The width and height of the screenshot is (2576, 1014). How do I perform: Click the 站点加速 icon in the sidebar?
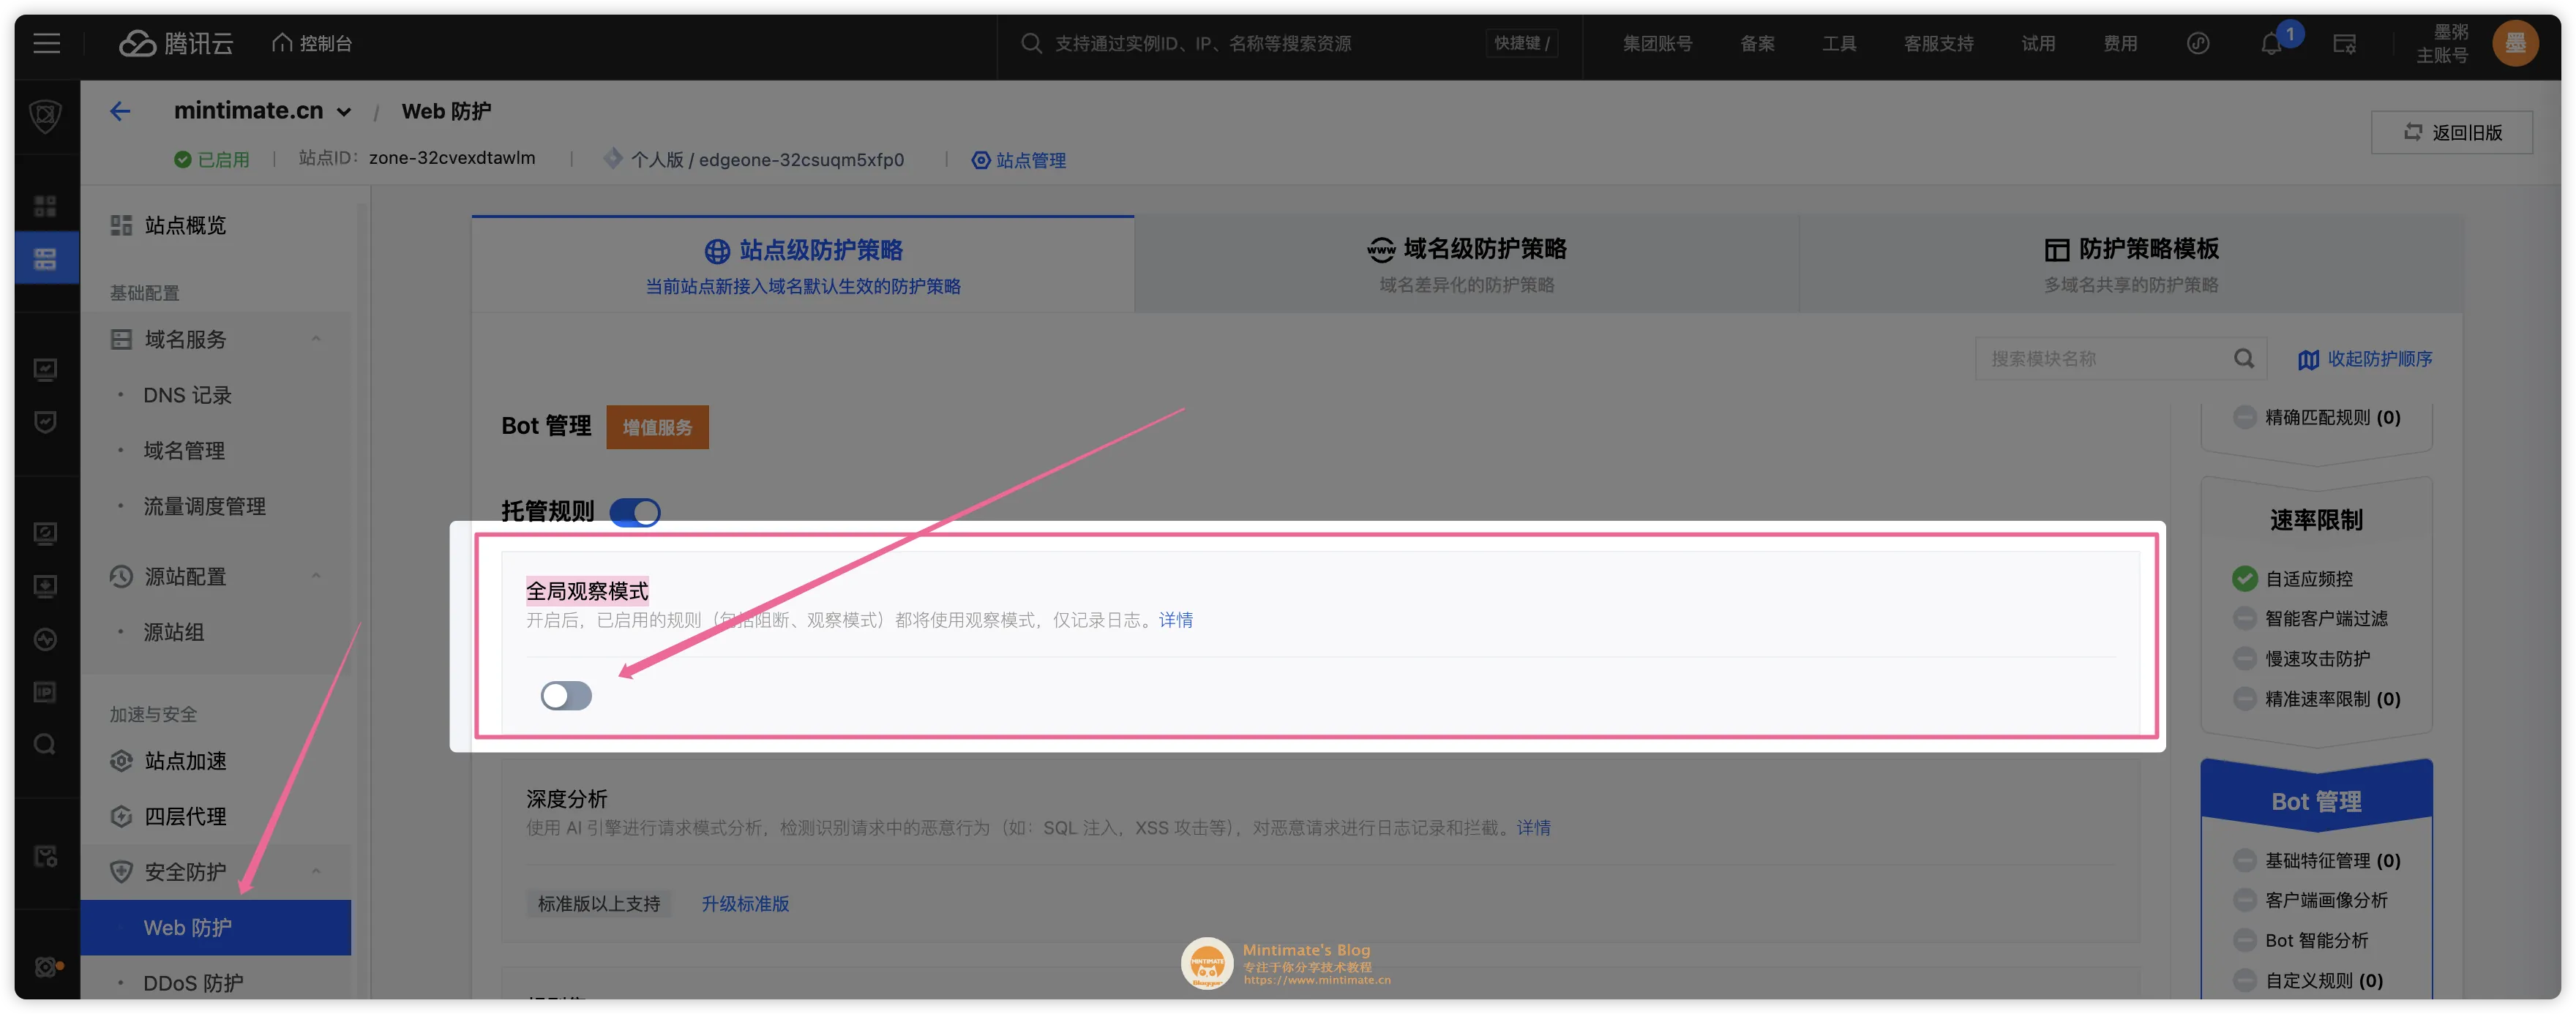pos(121,761)
